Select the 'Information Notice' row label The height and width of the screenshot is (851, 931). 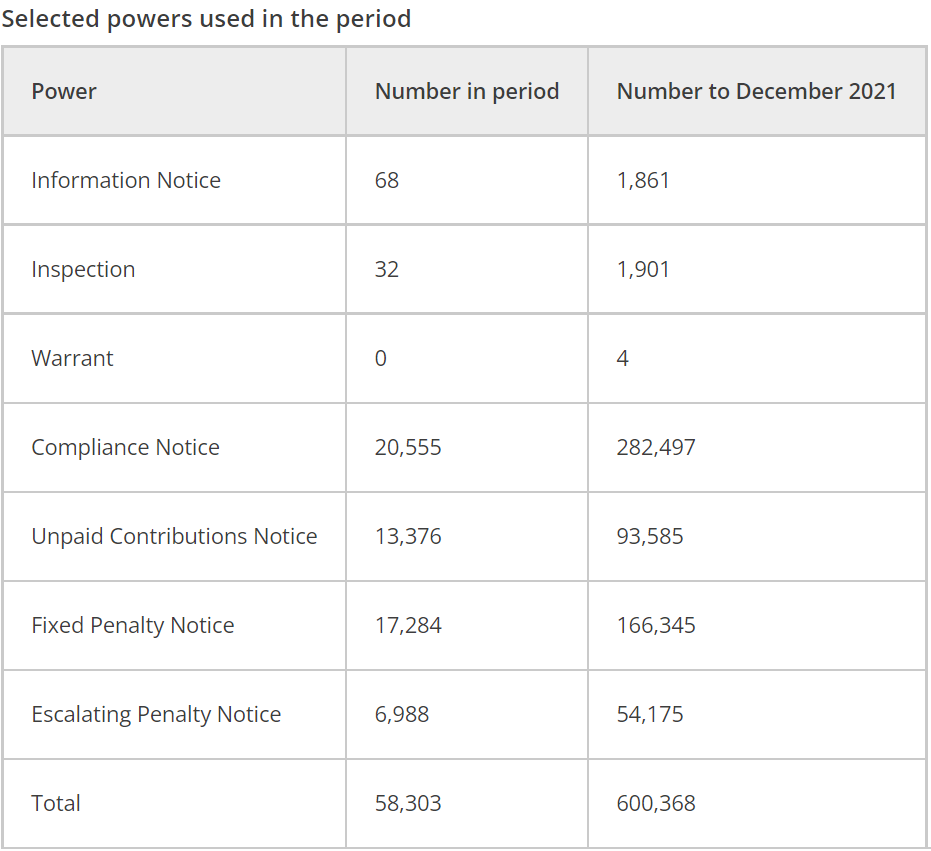(126, 180)
